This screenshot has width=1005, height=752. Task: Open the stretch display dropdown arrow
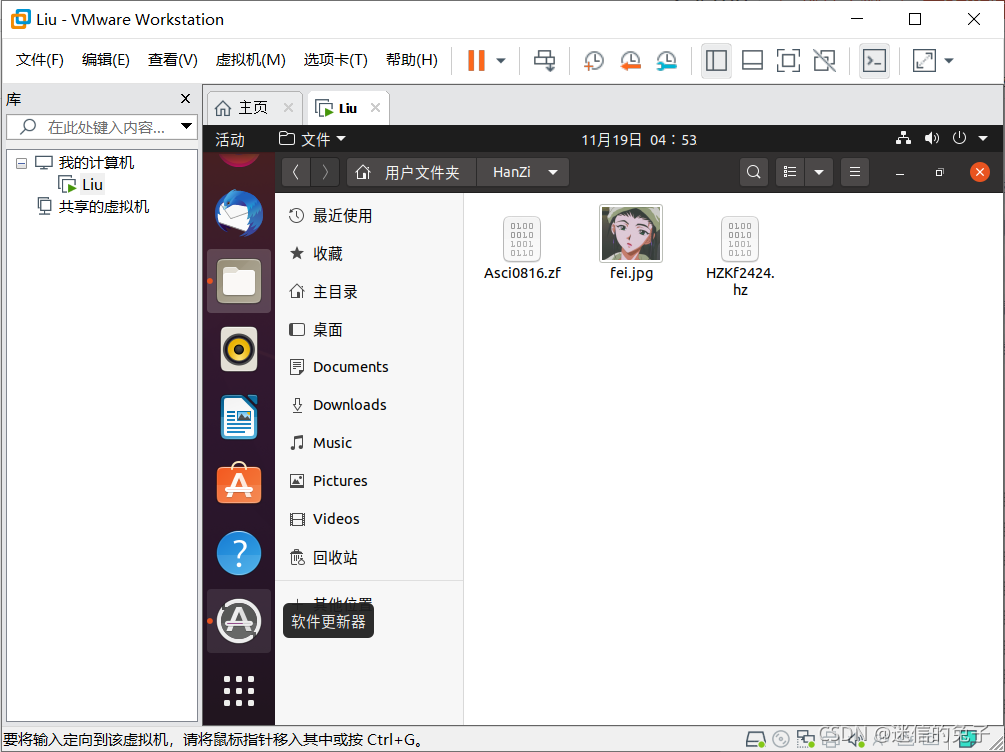tap(949, 61)
